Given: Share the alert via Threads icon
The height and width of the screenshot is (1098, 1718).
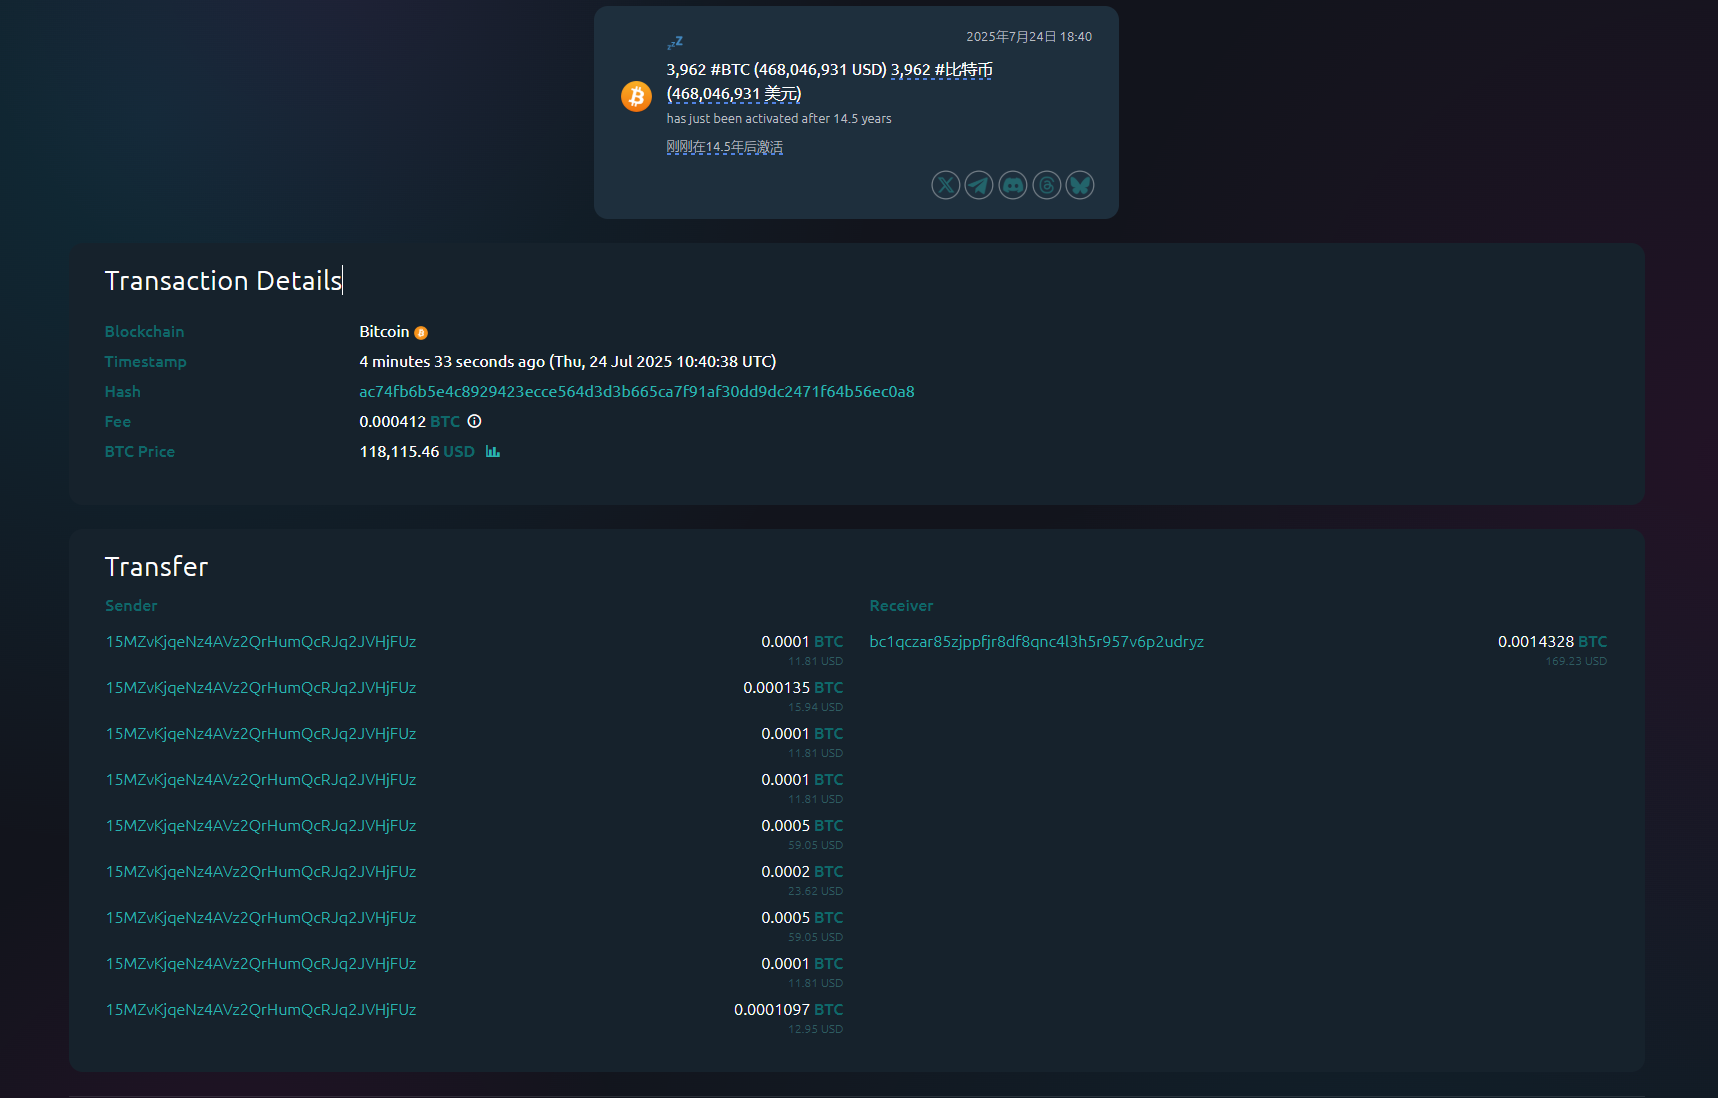Looking at the screenshot, I should pyautogui.click(x=1046, y=185).
